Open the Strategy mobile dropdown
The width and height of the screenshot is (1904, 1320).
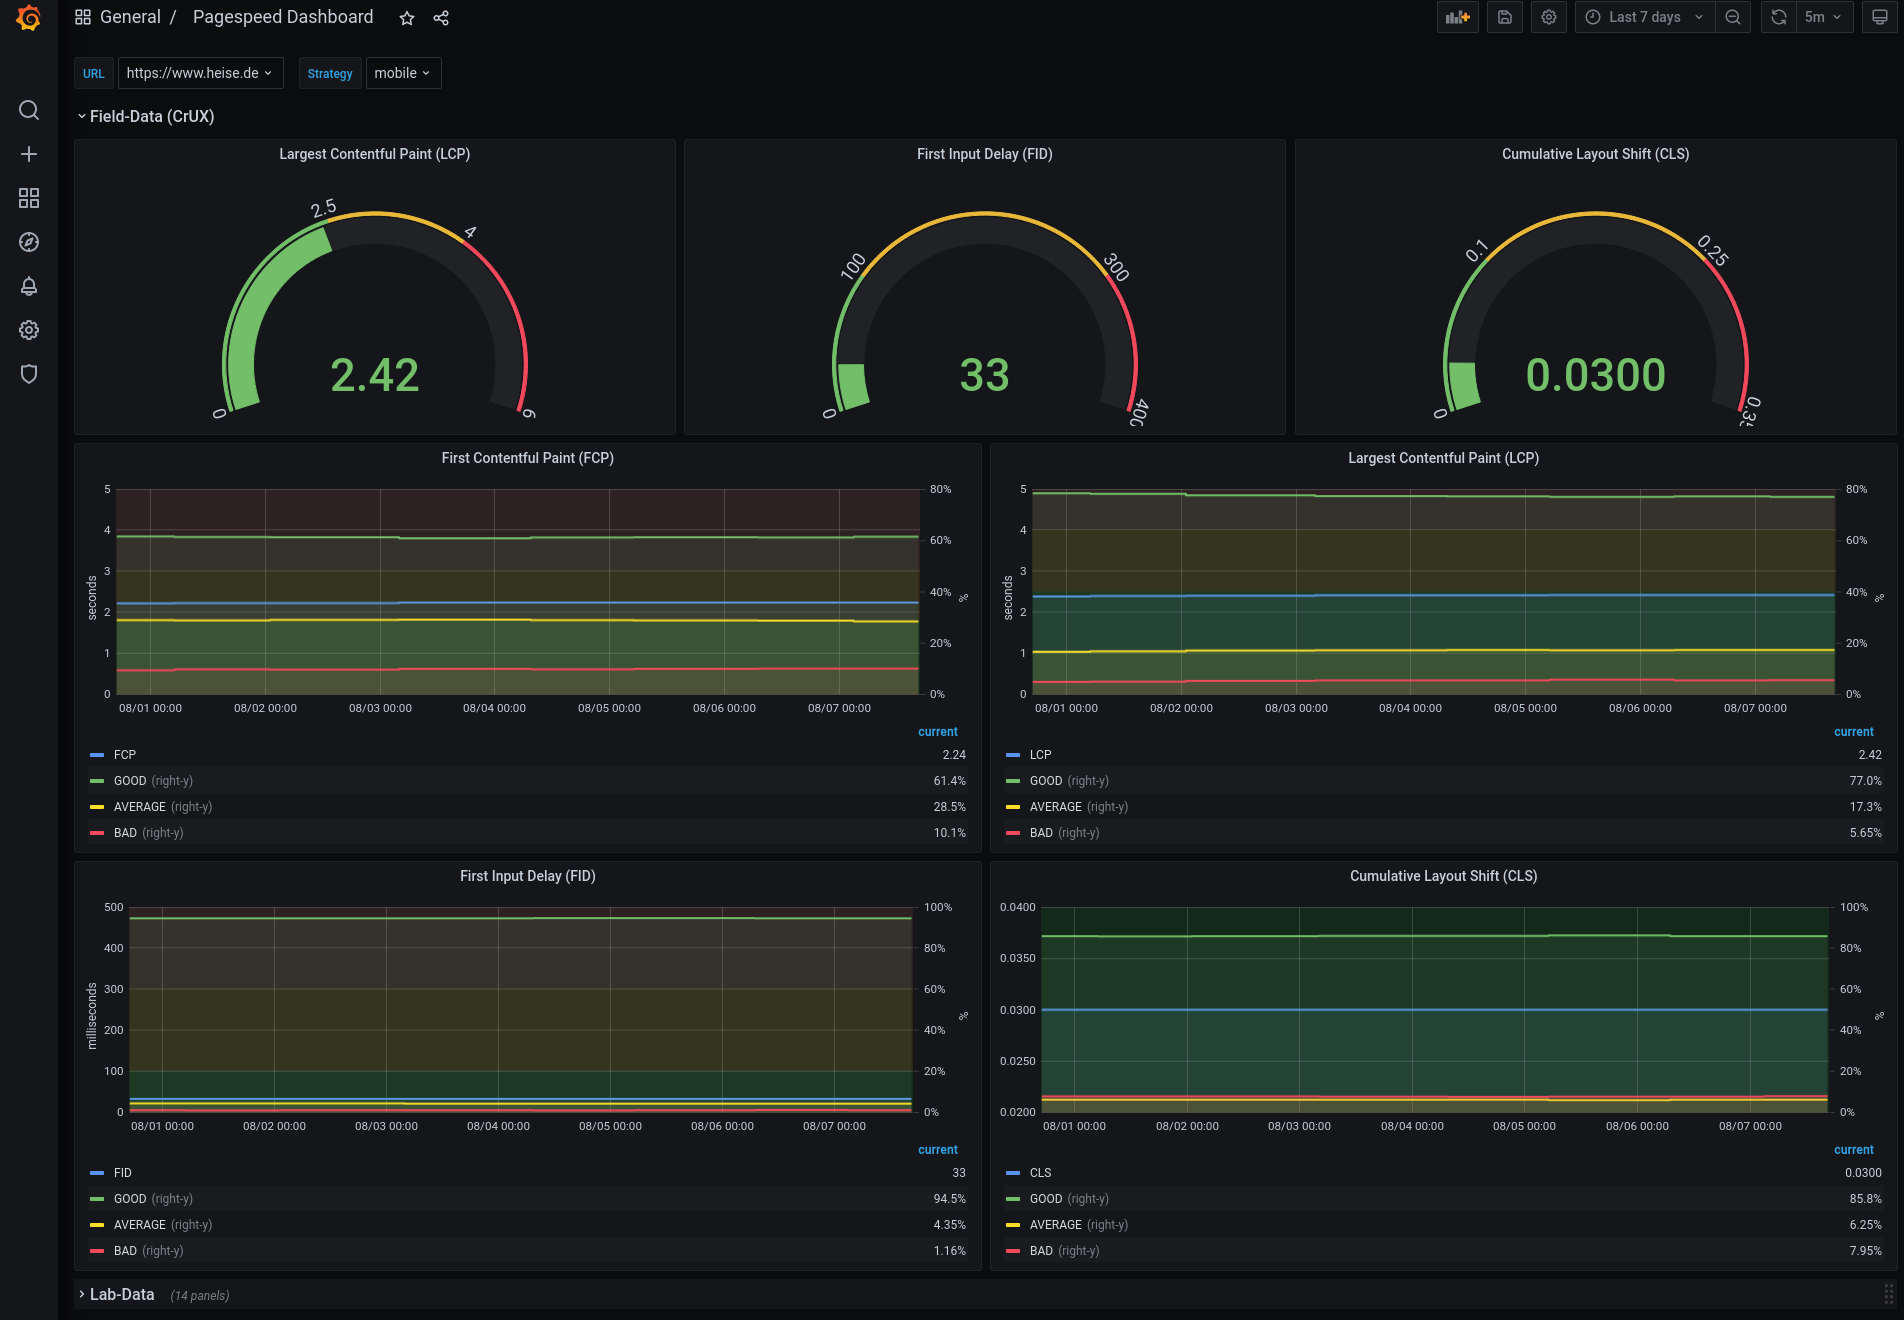403,73
